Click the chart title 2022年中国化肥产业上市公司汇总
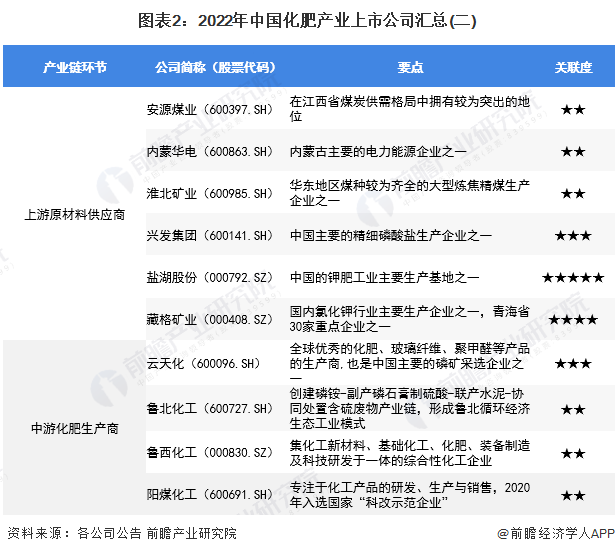Image resolution: width=615 pixels, height=554 pixels. tap(307, 18)
